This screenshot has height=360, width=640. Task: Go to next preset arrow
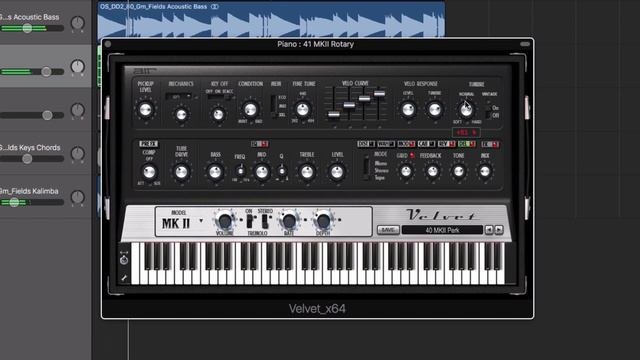click(x=499, y=230)
